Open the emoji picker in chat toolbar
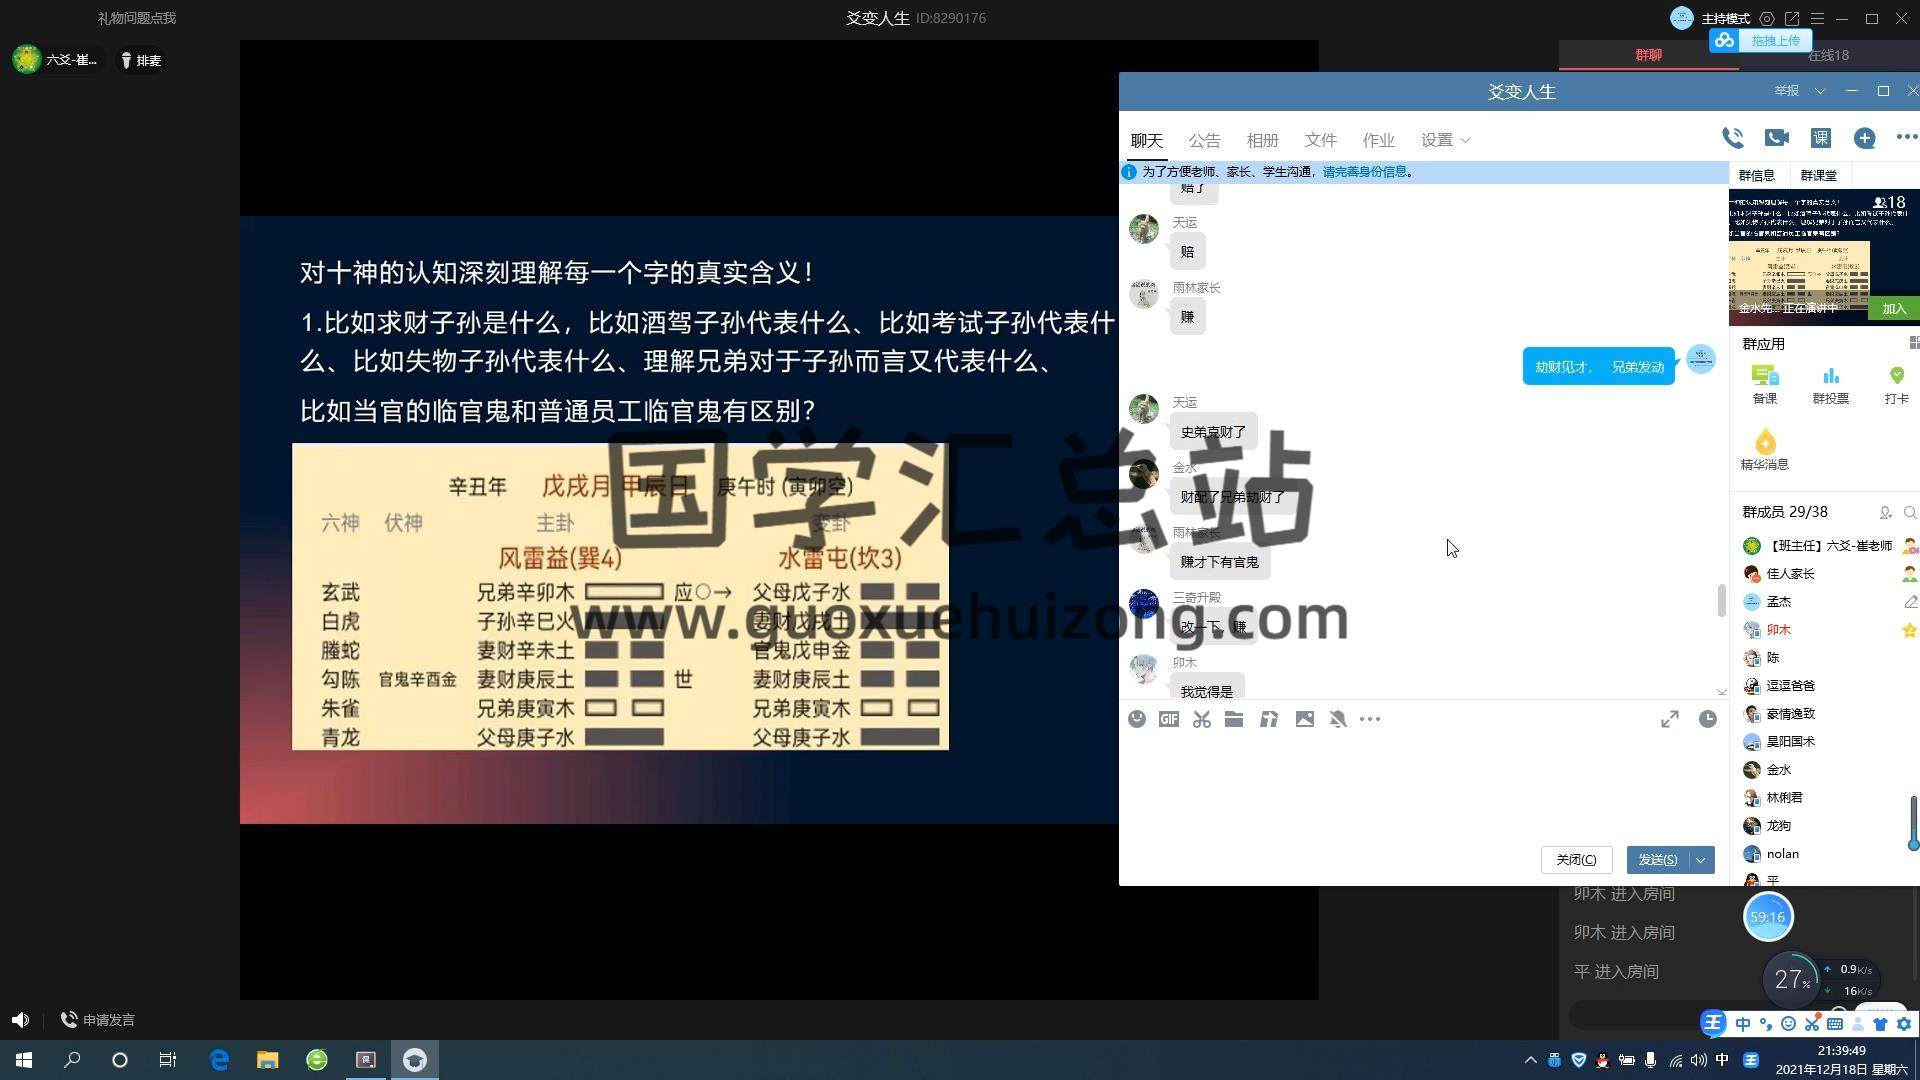Image resolution: width=1920 pixels, height=1080 pixels. [1137, 719]
